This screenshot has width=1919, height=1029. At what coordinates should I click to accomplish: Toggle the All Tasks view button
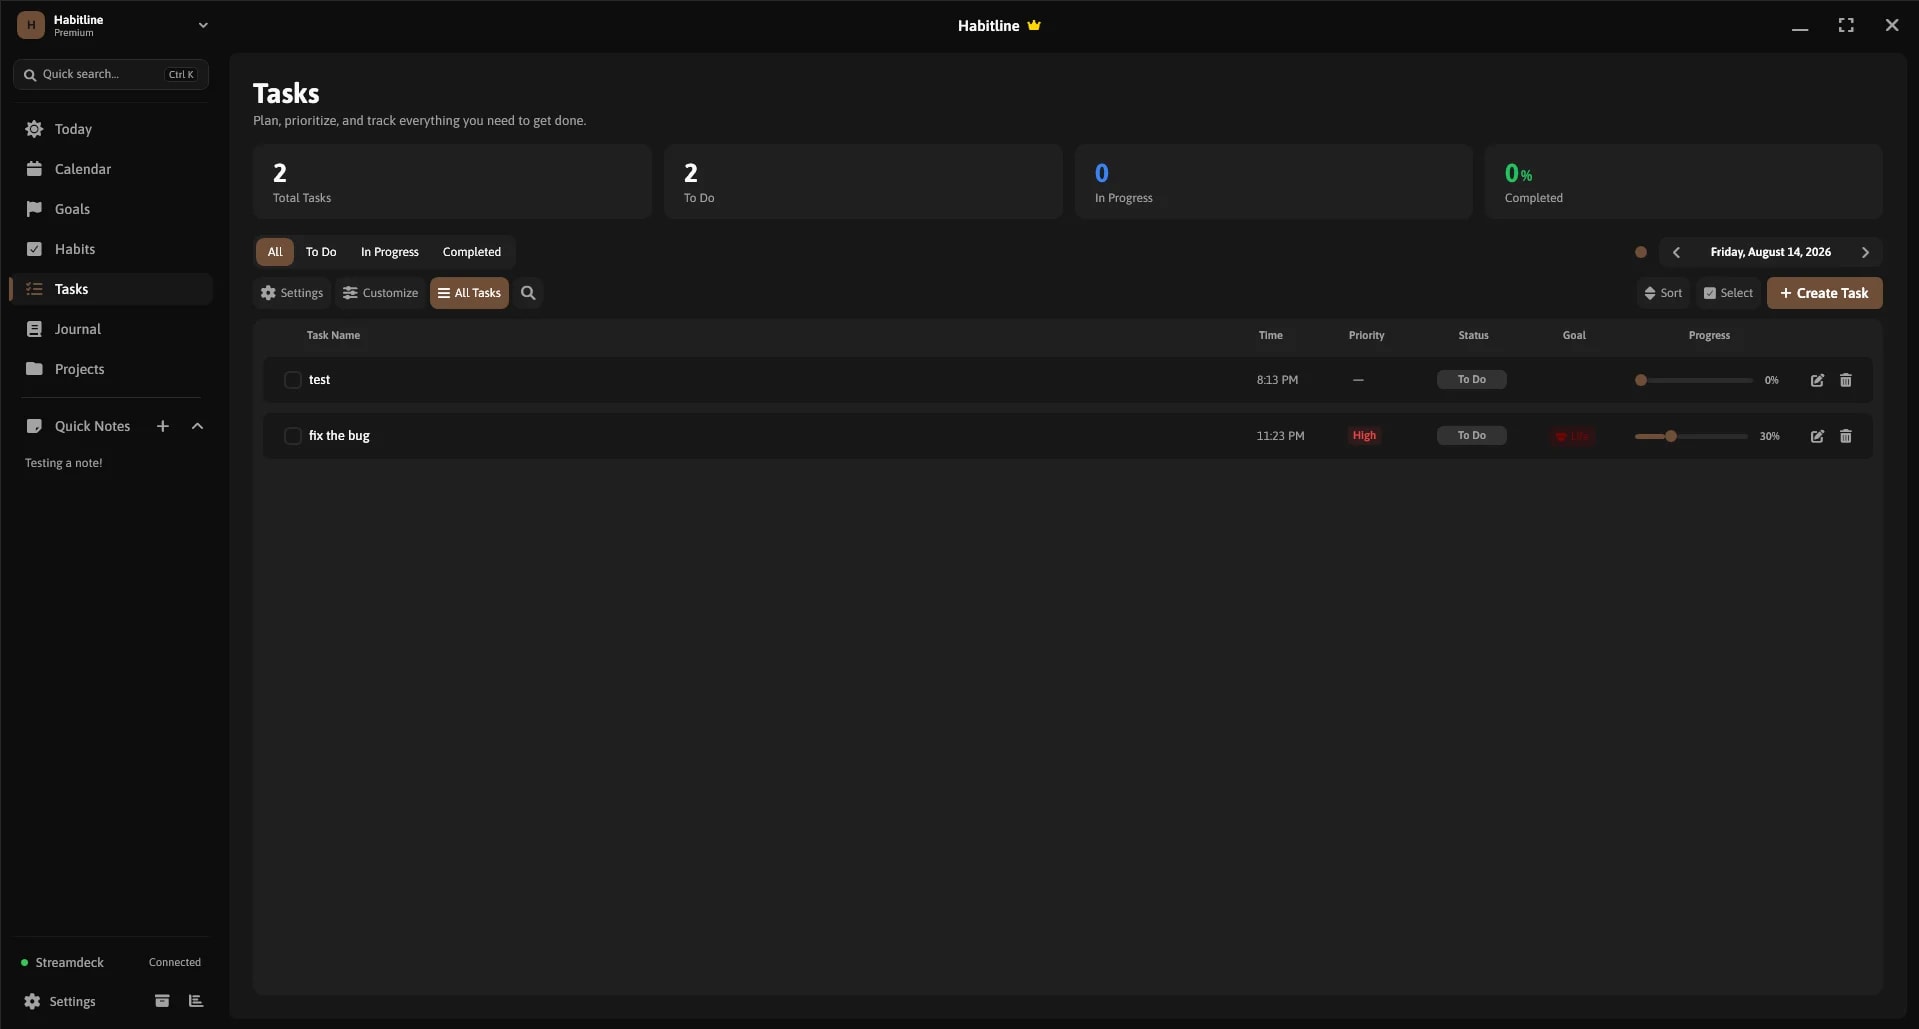click(x=469, y=293)
